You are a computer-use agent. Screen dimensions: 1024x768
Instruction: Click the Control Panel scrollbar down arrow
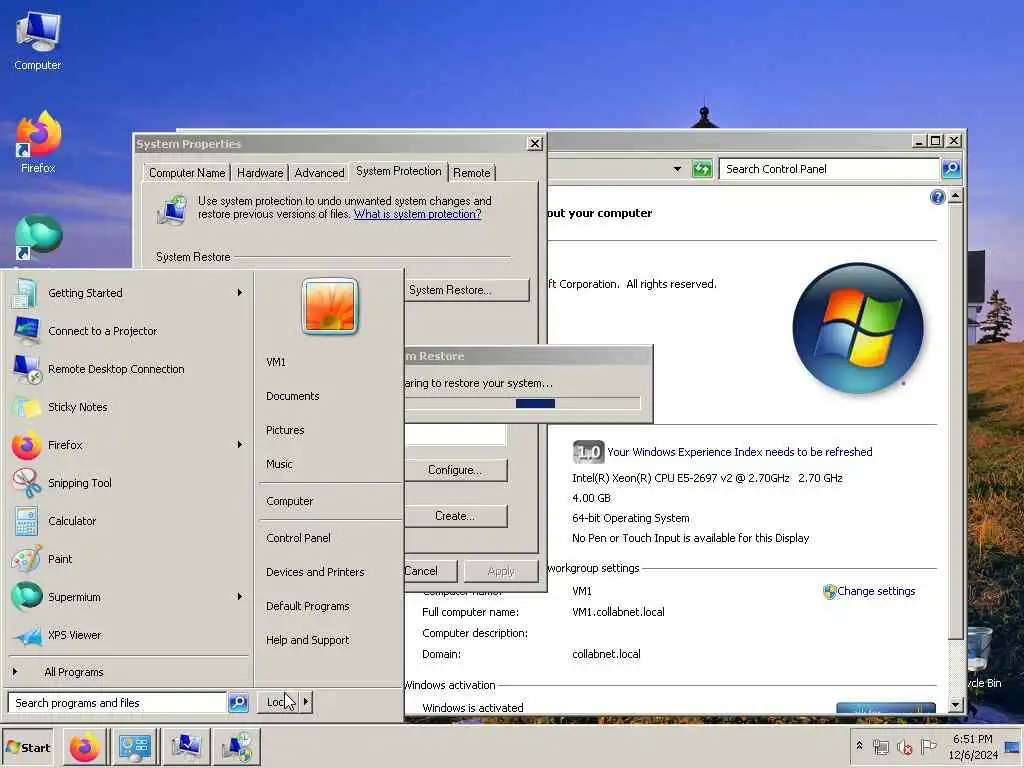tap(955, 705)
